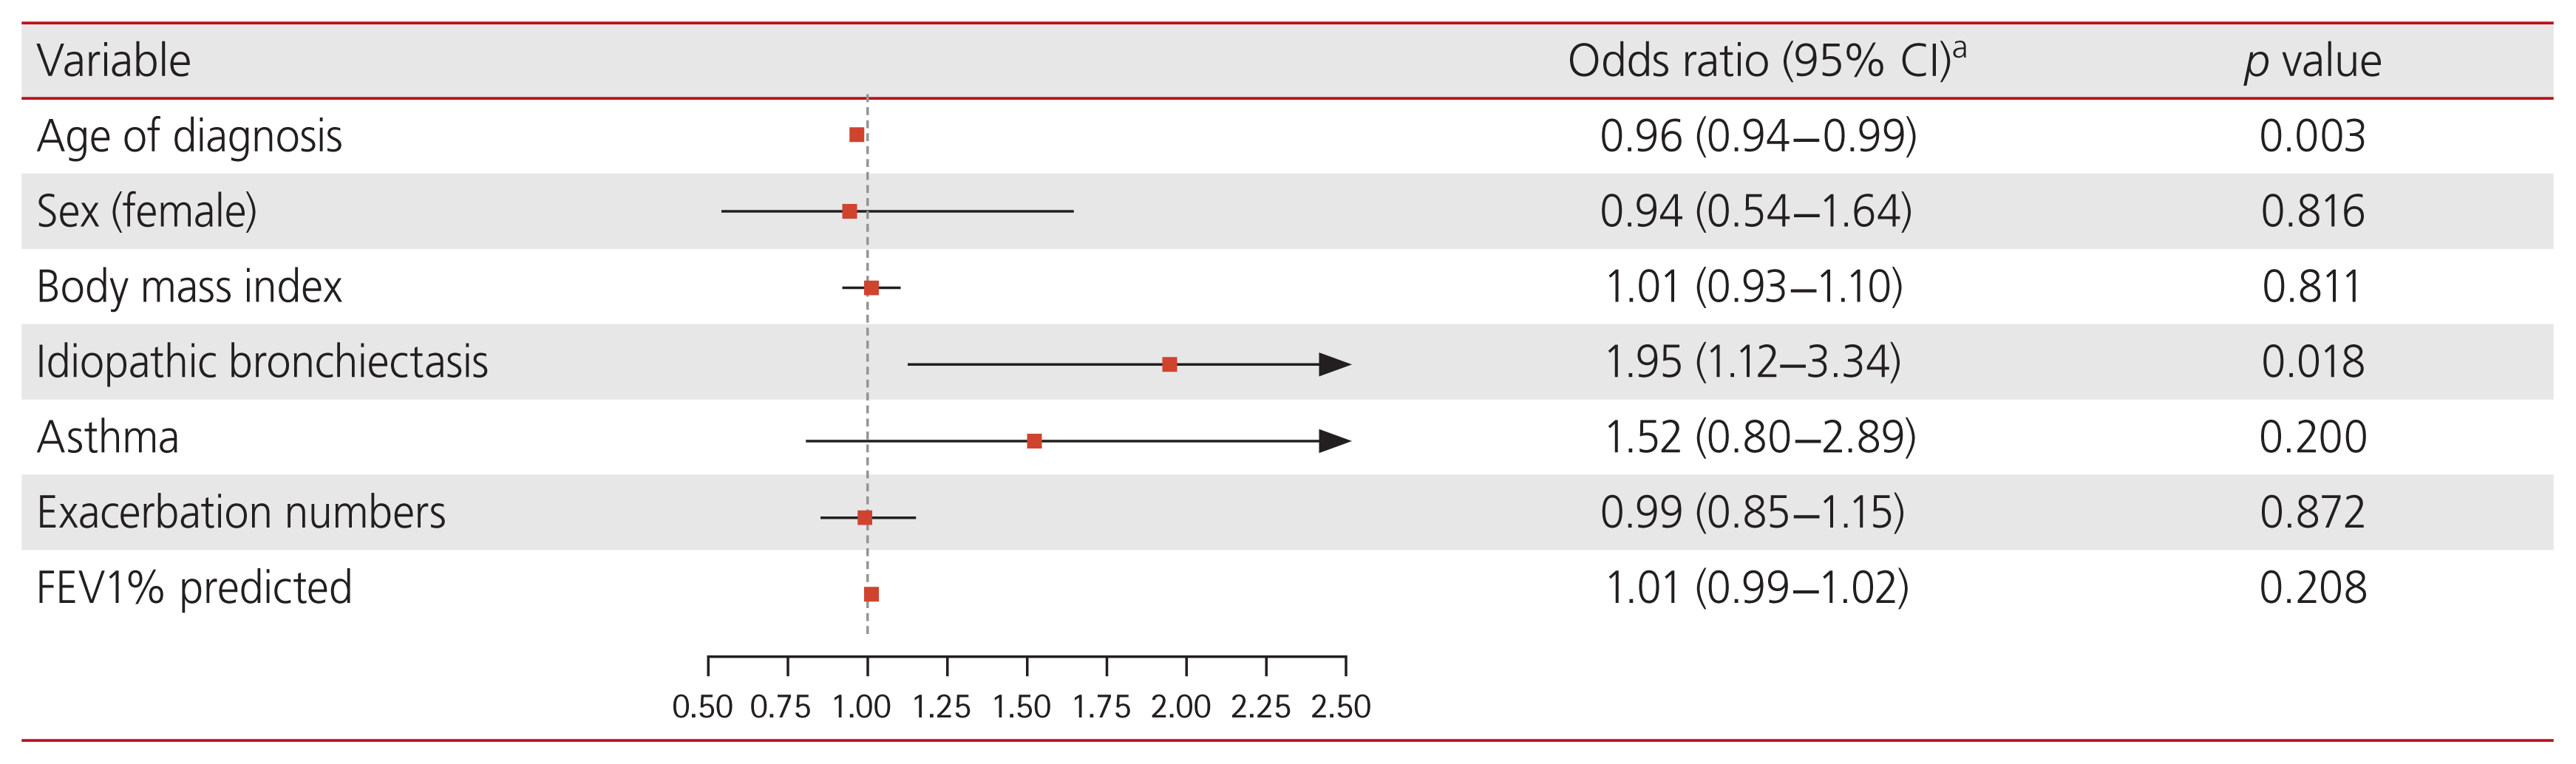
Task: Select the p value column header
Action: click(2312, 61)
